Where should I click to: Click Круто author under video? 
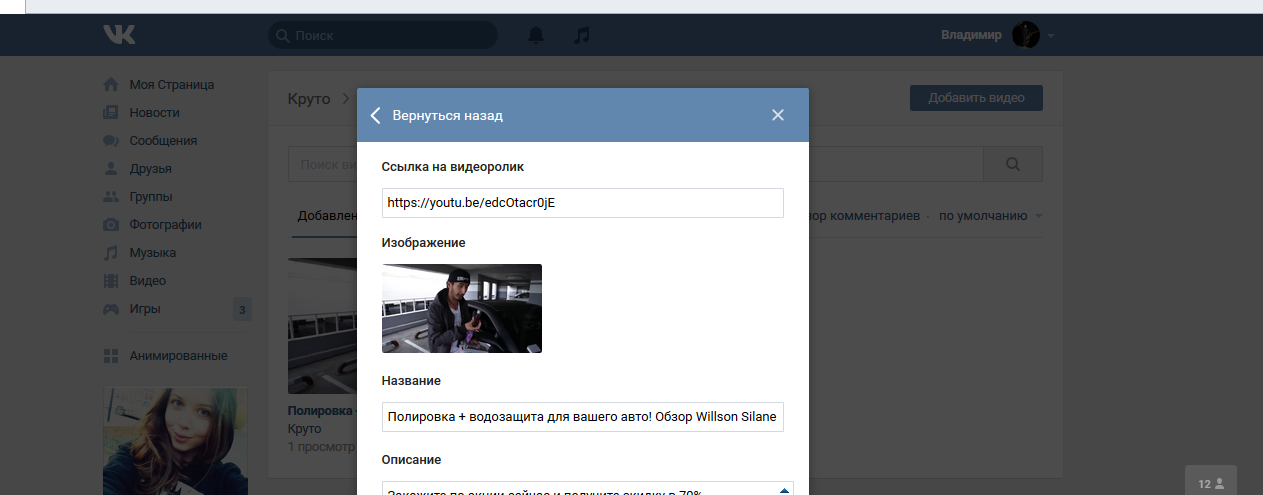[x=304, y=428]
